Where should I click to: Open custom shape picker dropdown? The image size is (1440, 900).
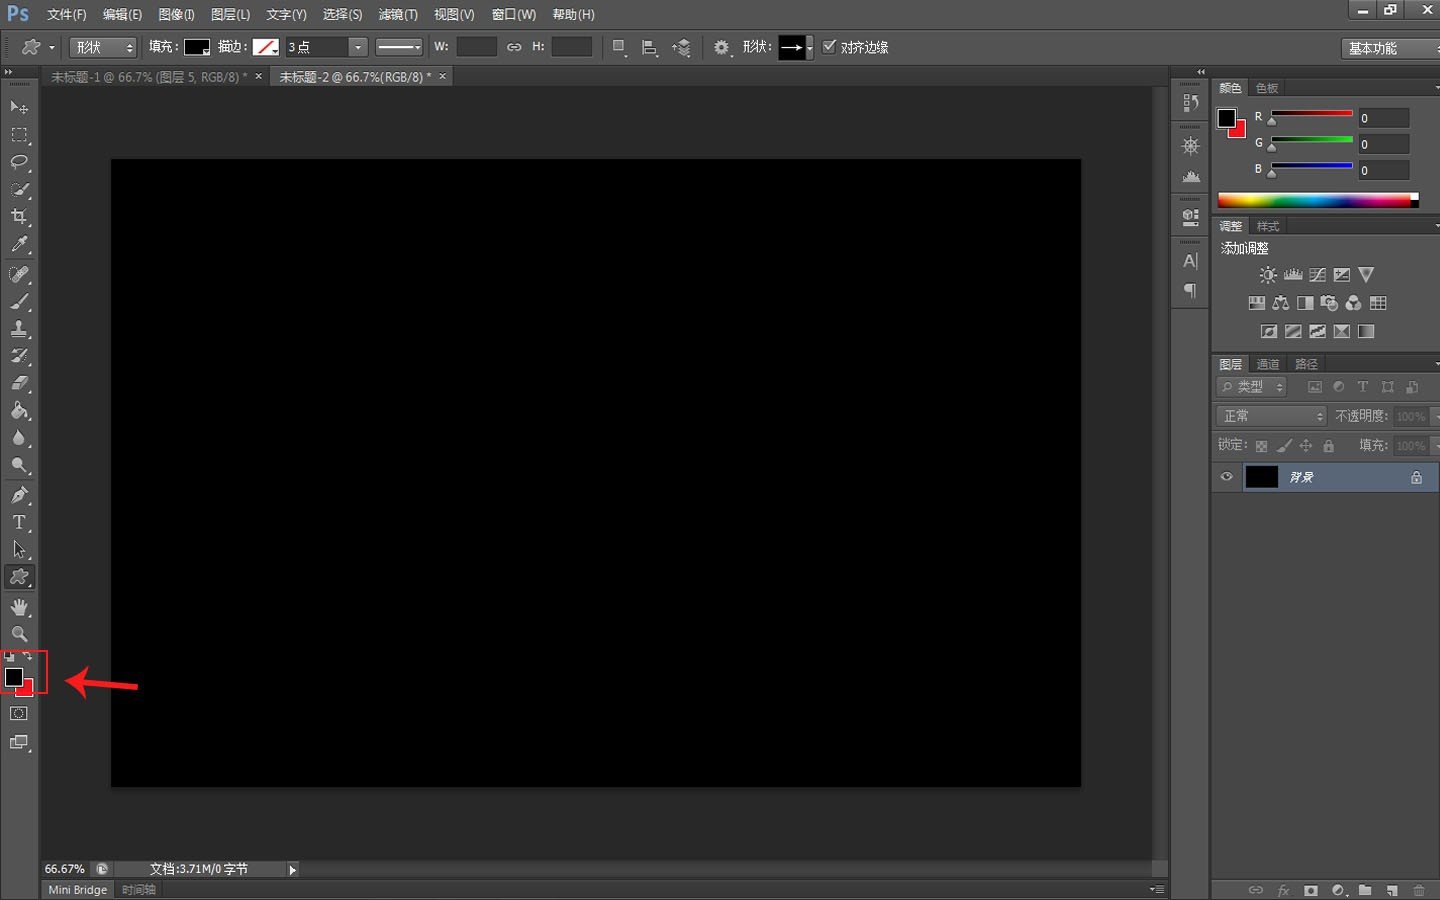(x=809, y=47)
